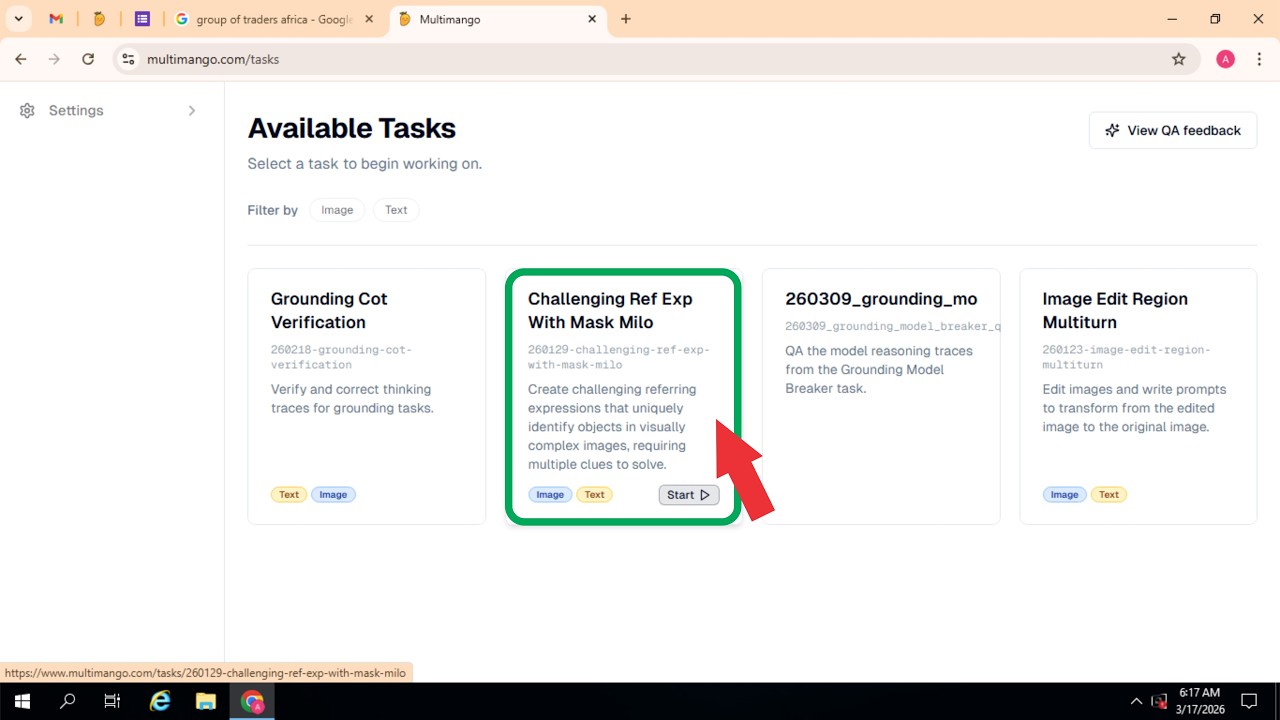Open the Image Edit Region Multiturn card

1138,396
